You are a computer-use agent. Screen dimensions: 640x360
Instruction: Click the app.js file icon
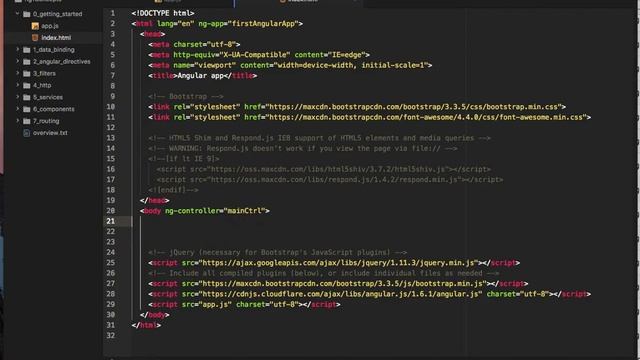pos(35,26)
